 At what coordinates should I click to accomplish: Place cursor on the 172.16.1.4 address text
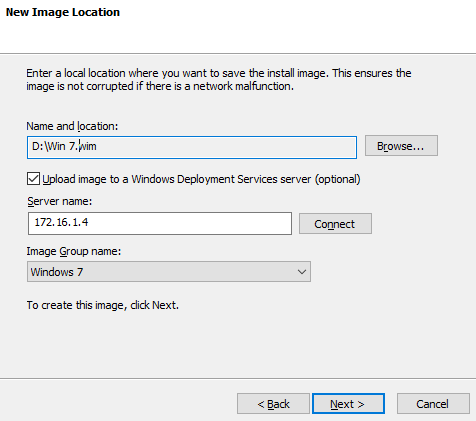pos(61,222)
